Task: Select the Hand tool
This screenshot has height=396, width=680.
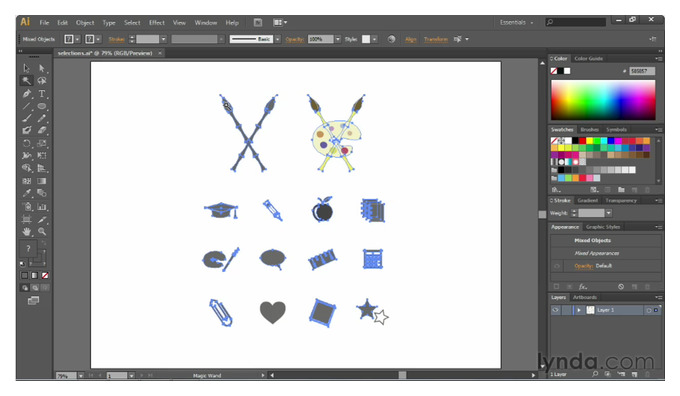Action: [26, 232]
